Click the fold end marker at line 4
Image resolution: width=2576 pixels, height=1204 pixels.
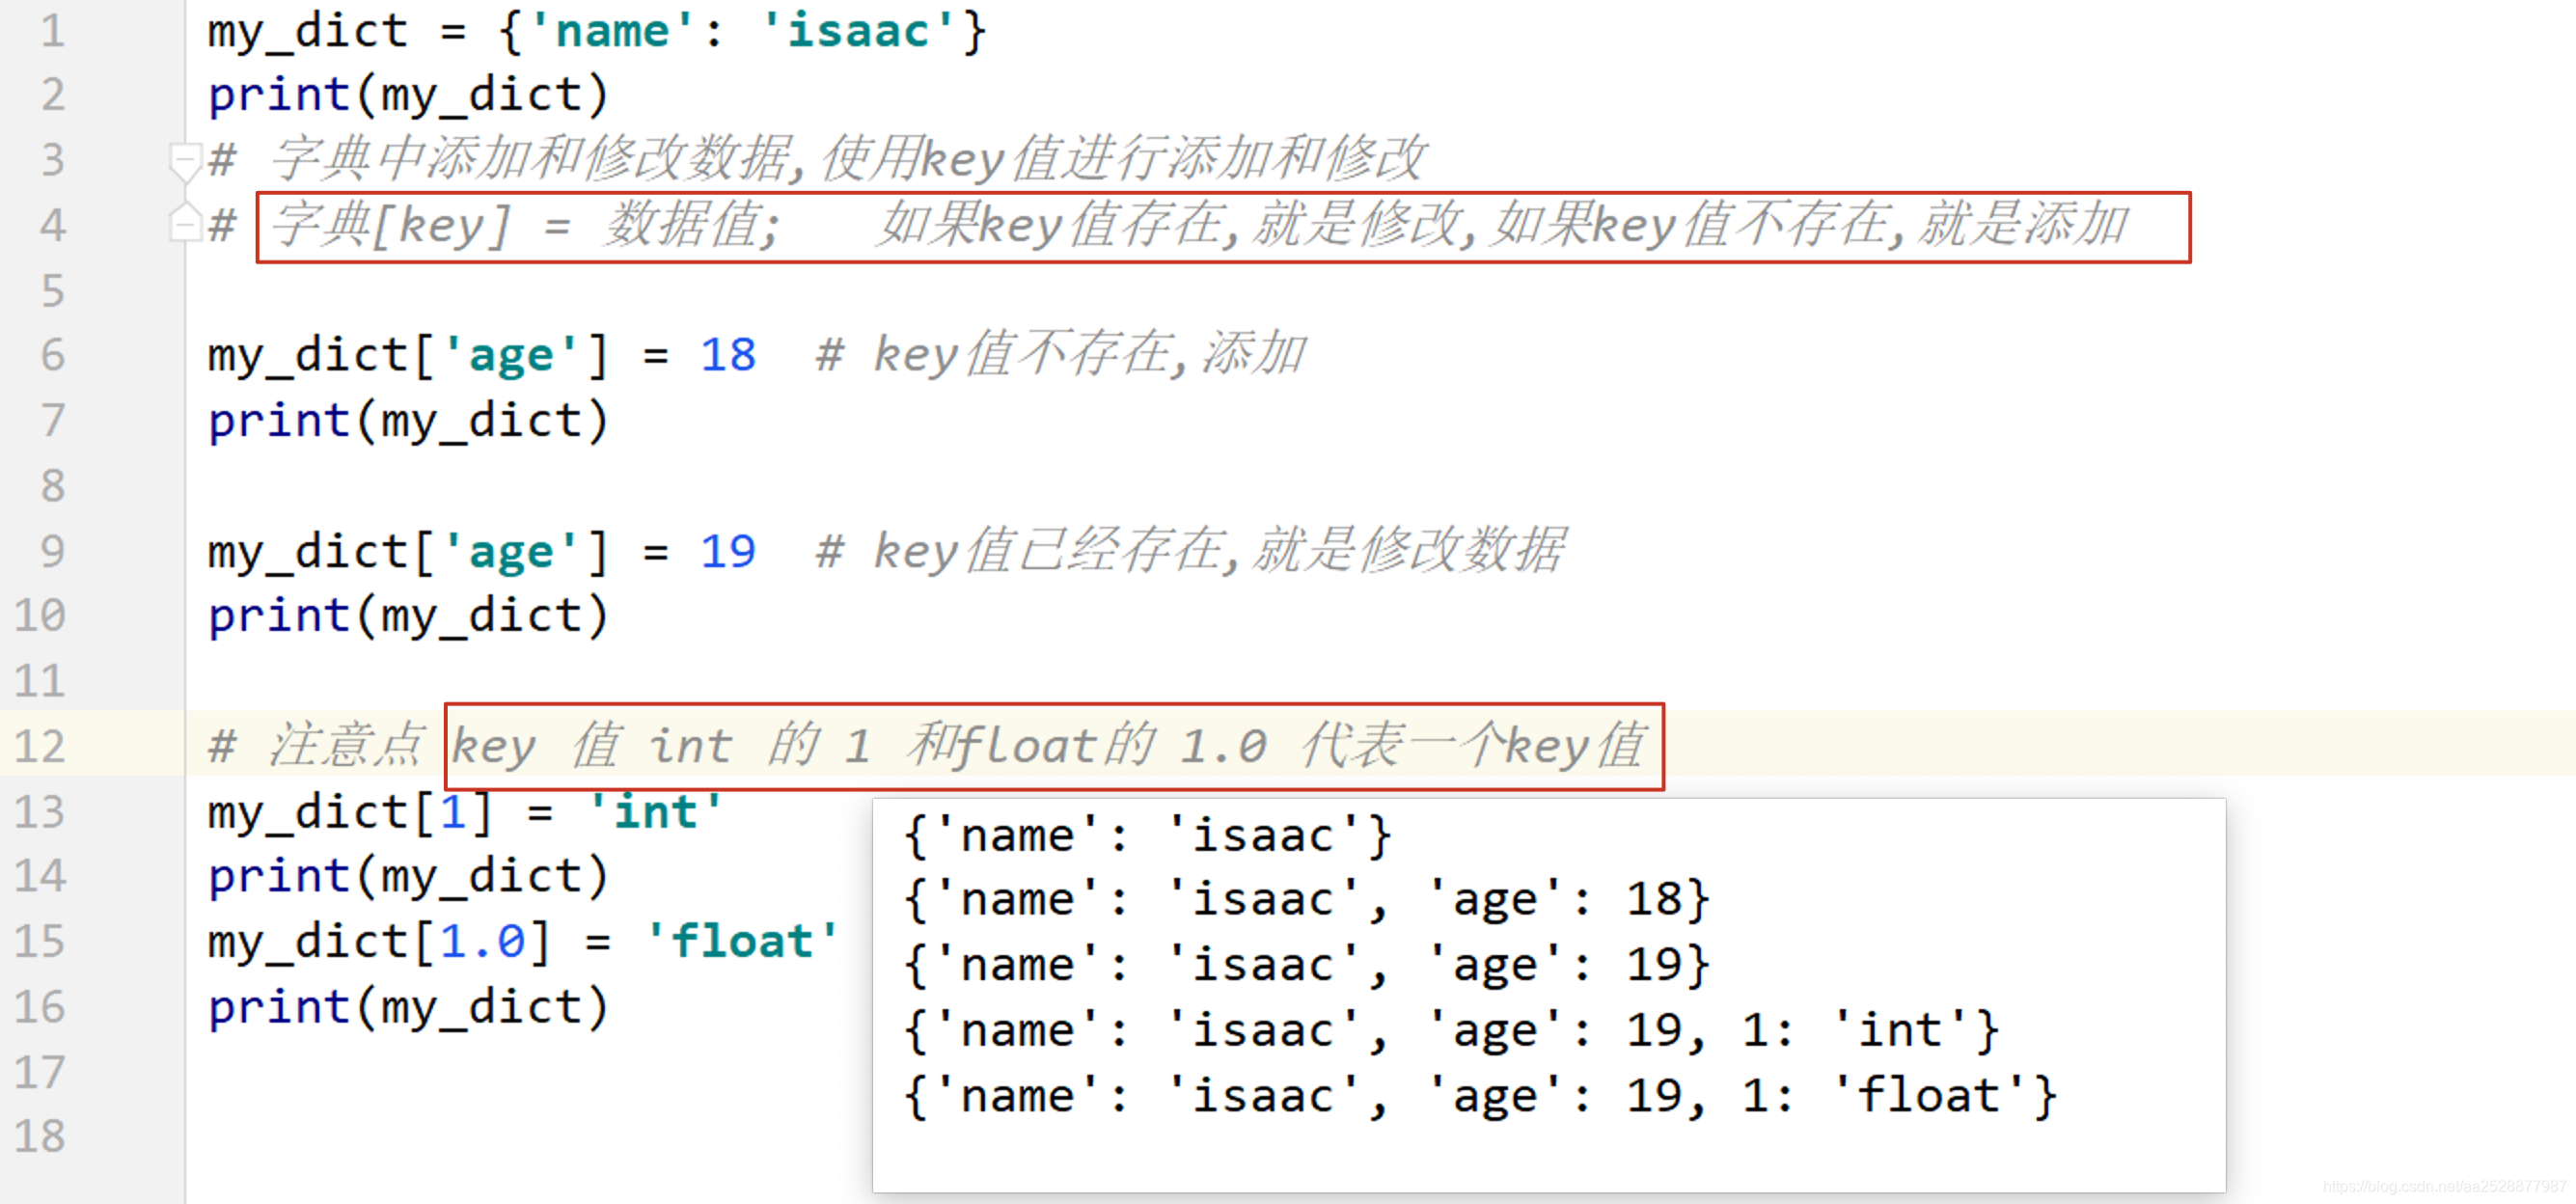[185, 224]
